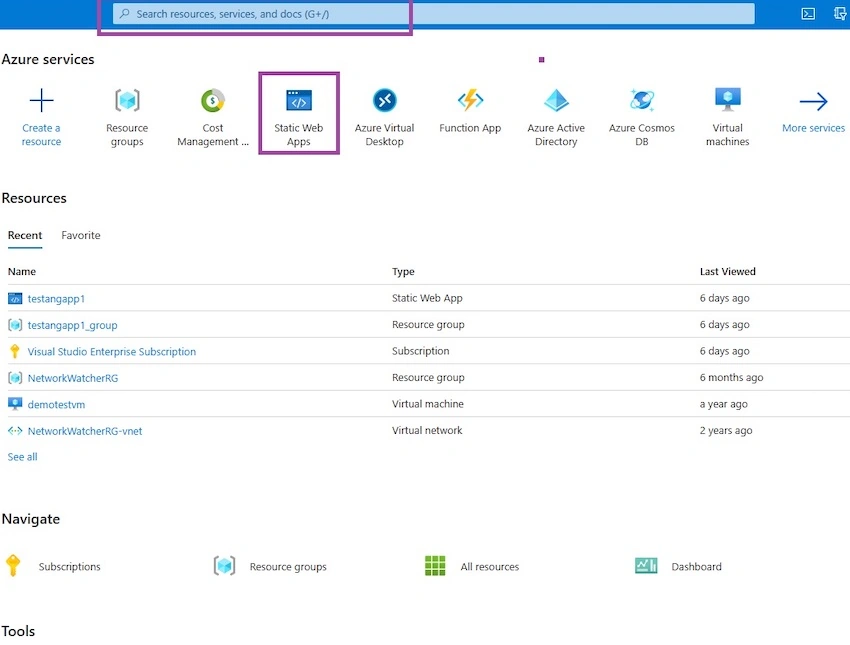850x645 pixels.
Task: Open Dashboard under Navigate
Action: pyautogui.click(x=697, y=566)
